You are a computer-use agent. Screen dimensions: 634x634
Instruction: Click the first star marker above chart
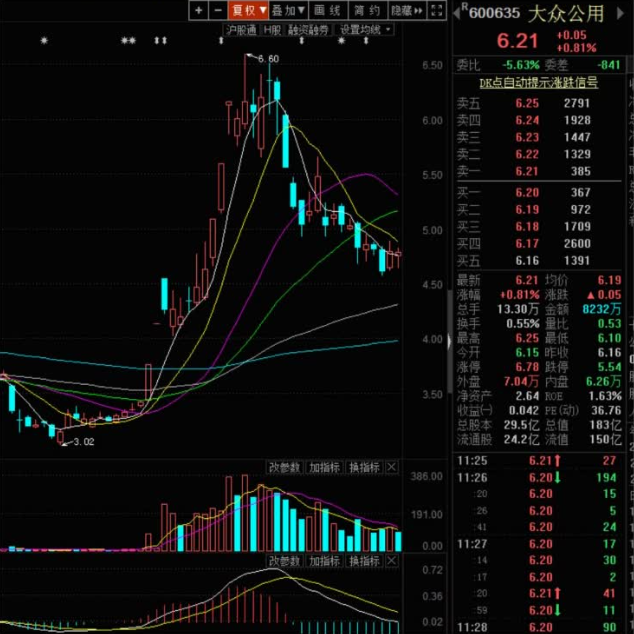click(x=43, y=42)
